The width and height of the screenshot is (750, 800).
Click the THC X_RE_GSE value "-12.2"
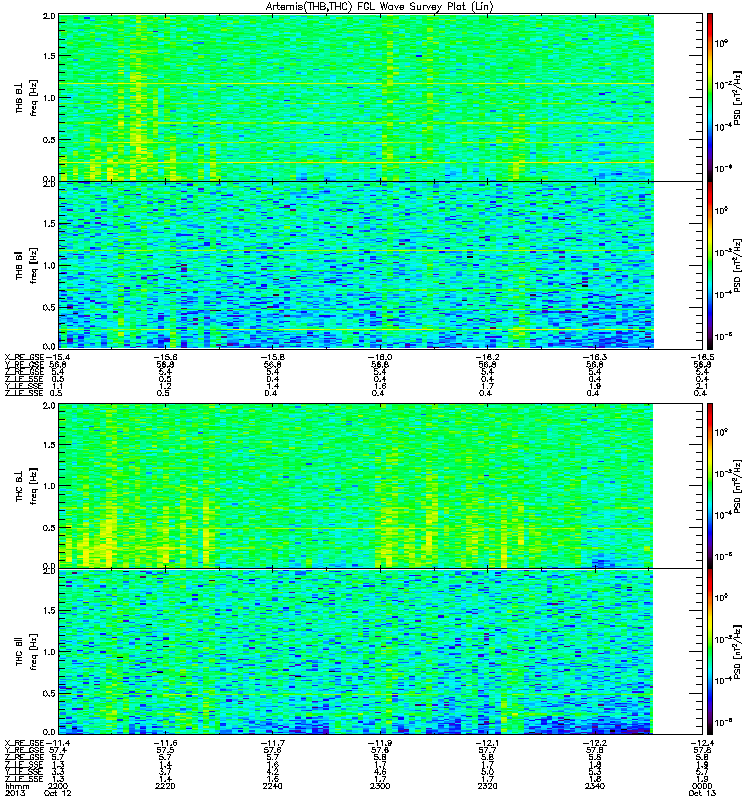point(595,743)
